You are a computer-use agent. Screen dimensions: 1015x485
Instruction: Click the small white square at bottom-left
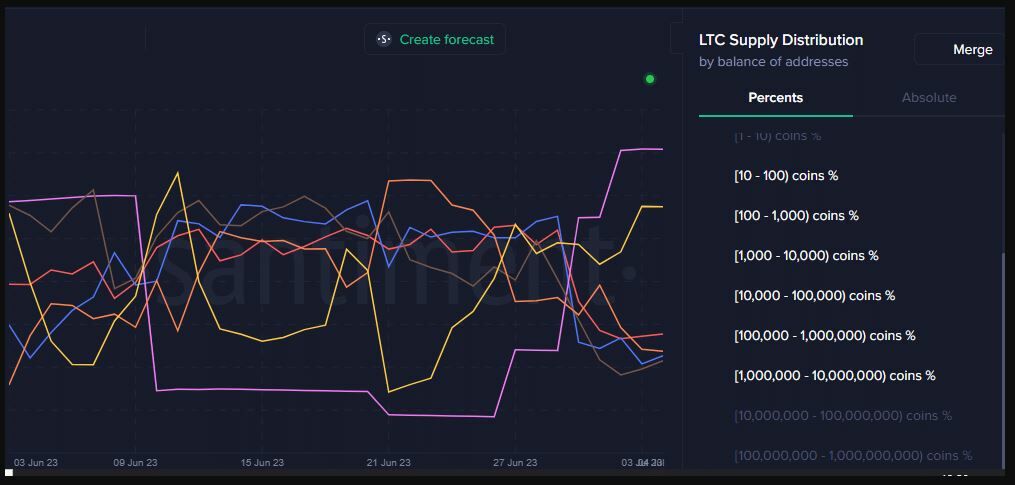coord(9,473)
